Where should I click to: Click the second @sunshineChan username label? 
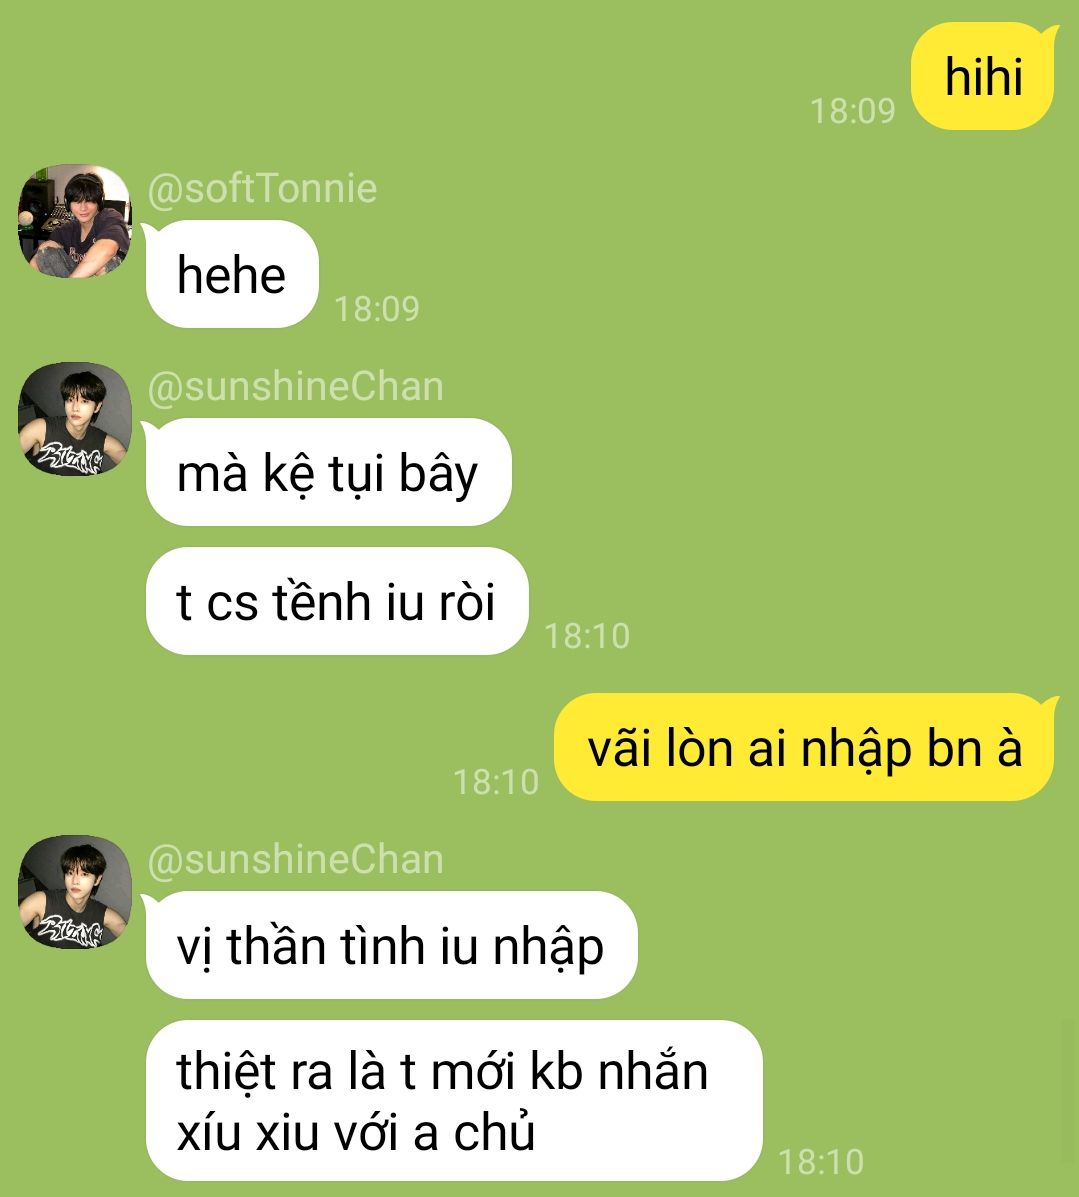296,860
